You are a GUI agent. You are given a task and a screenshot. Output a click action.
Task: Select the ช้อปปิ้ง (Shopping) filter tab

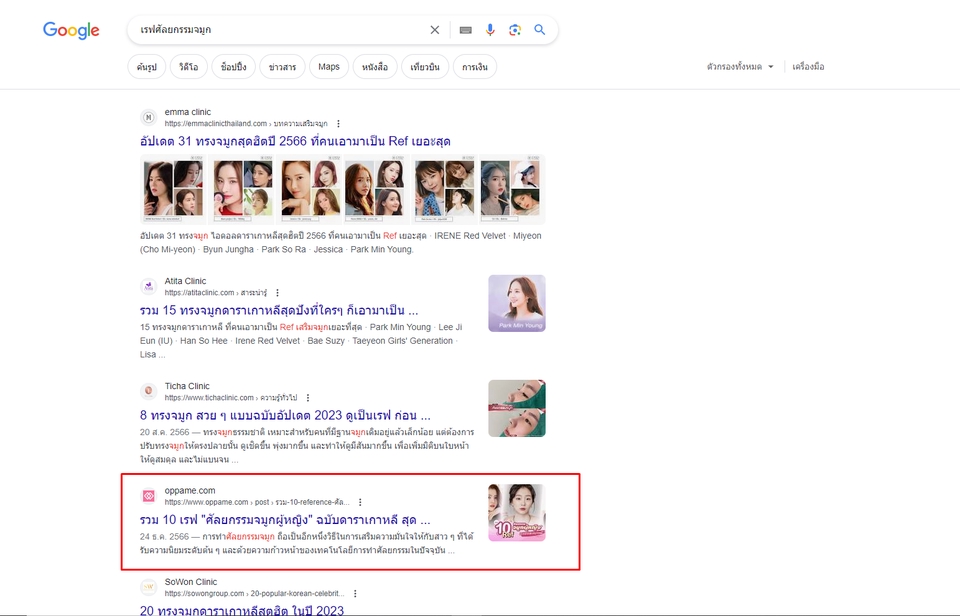[233, 67]
